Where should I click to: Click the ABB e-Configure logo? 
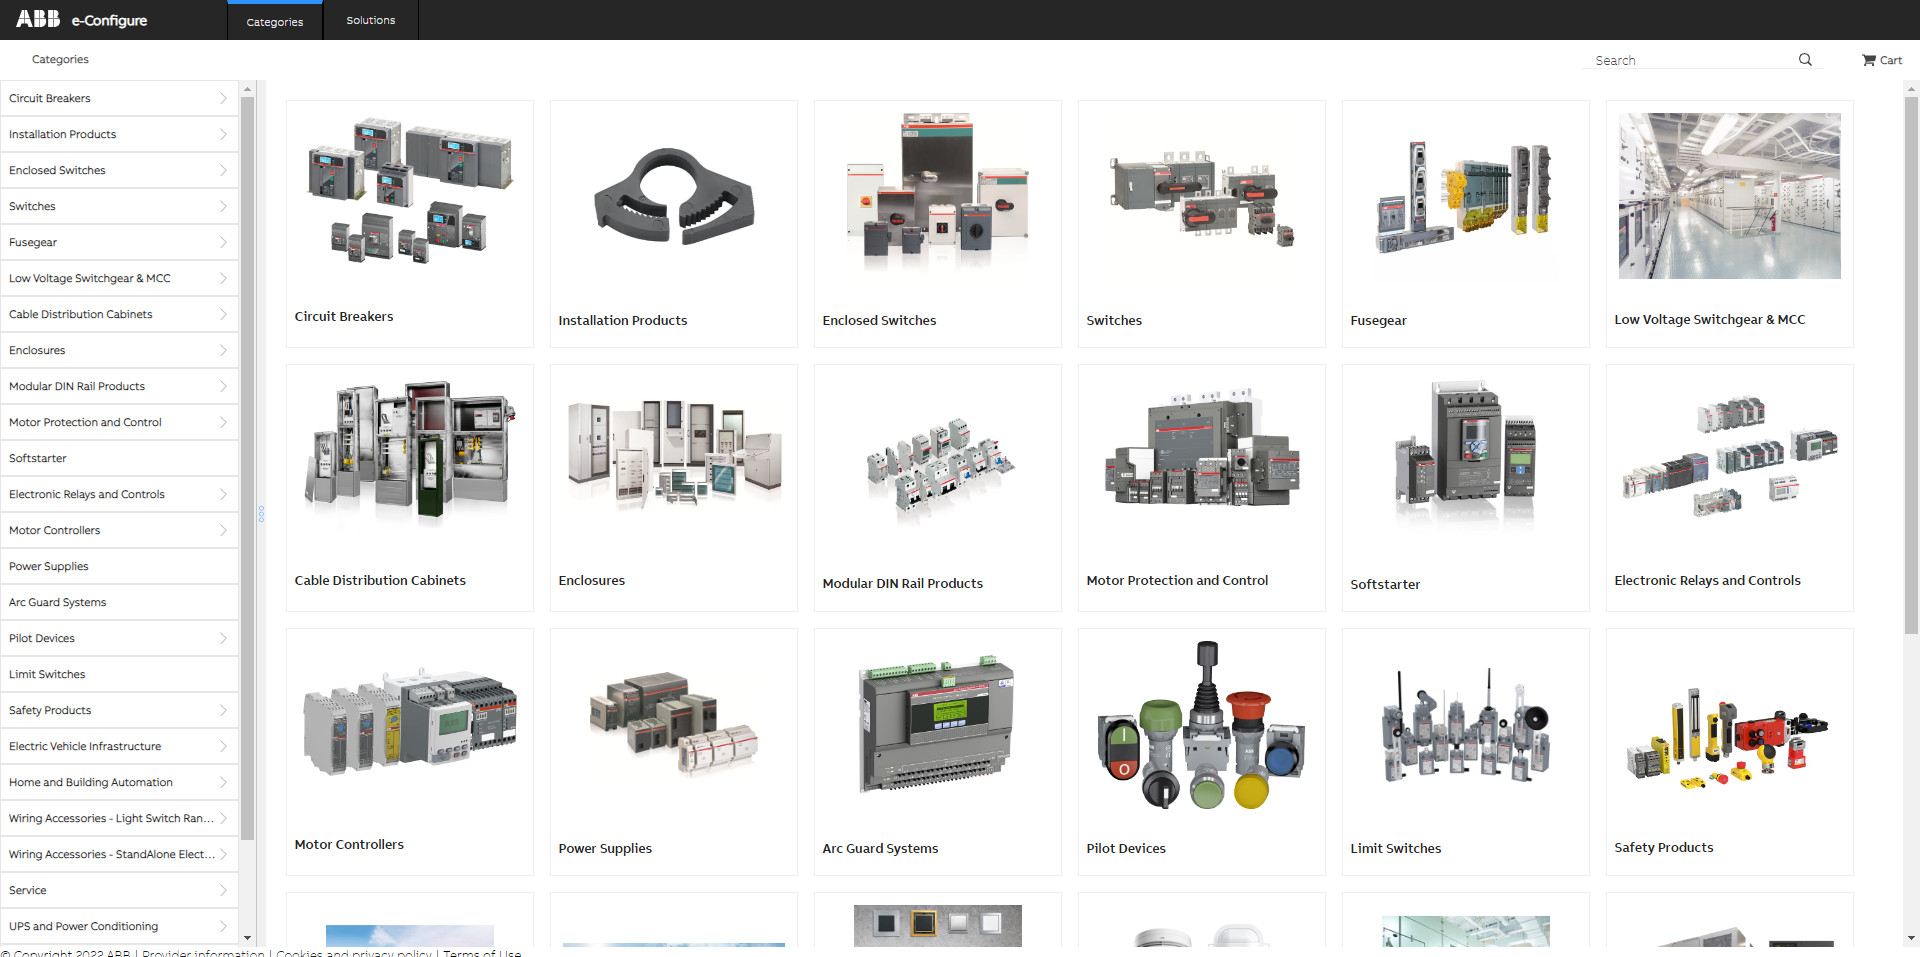point(82,20)
